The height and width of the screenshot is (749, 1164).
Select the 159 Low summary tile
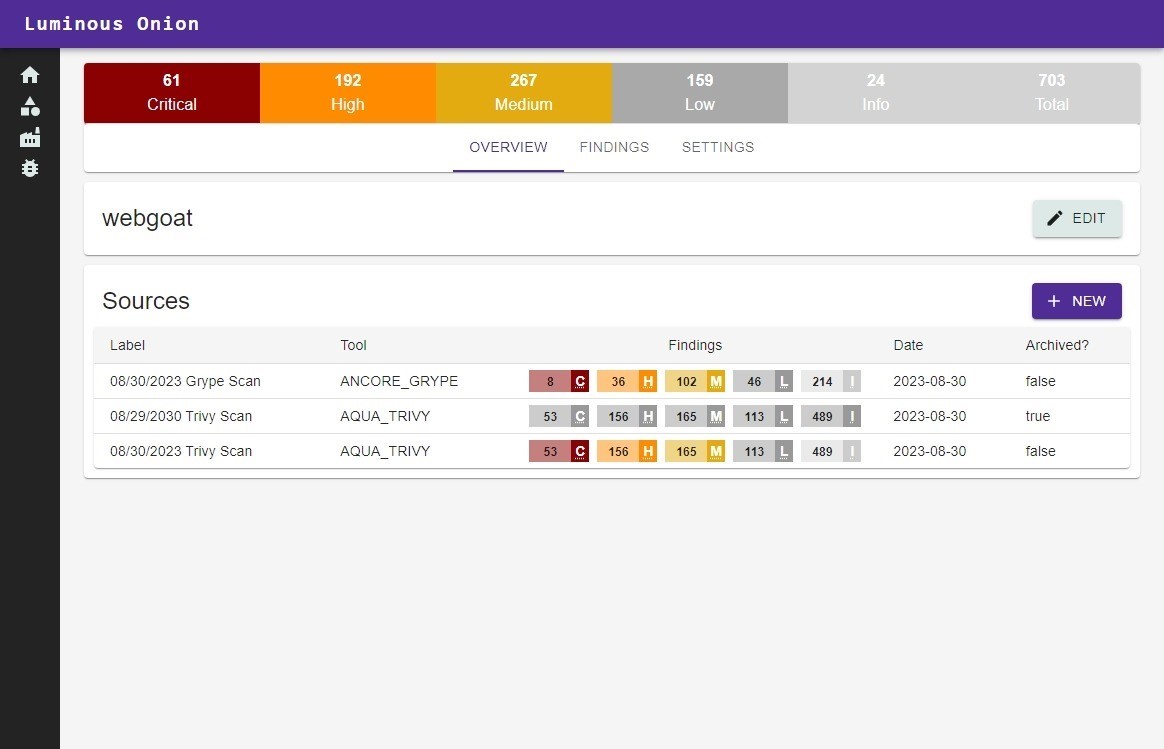click(x=699, y=93)
